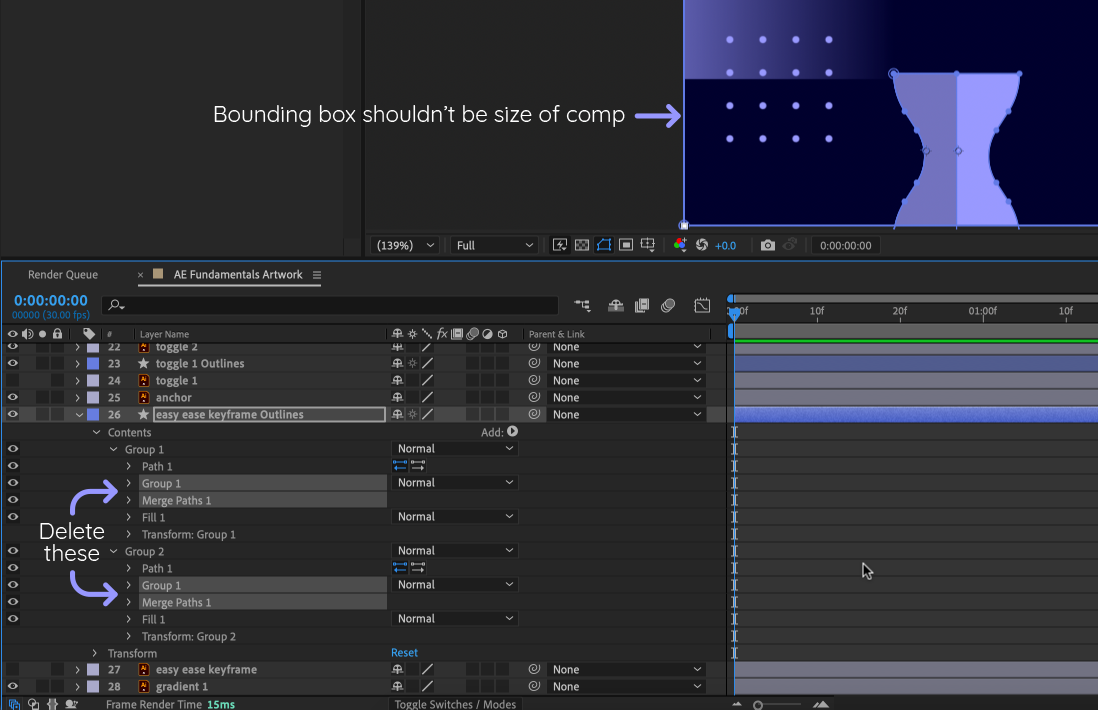The image size is (1098, 710).
Task: Click the Frame Blending composition switch
Action: click(x=641, y=305)
